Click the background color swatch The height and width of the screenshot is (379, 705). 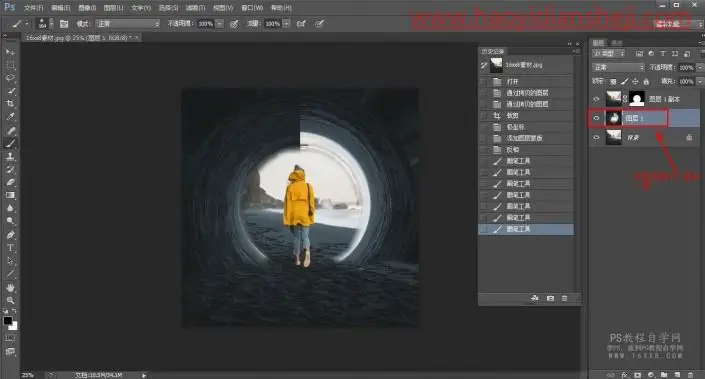[14, 326]
